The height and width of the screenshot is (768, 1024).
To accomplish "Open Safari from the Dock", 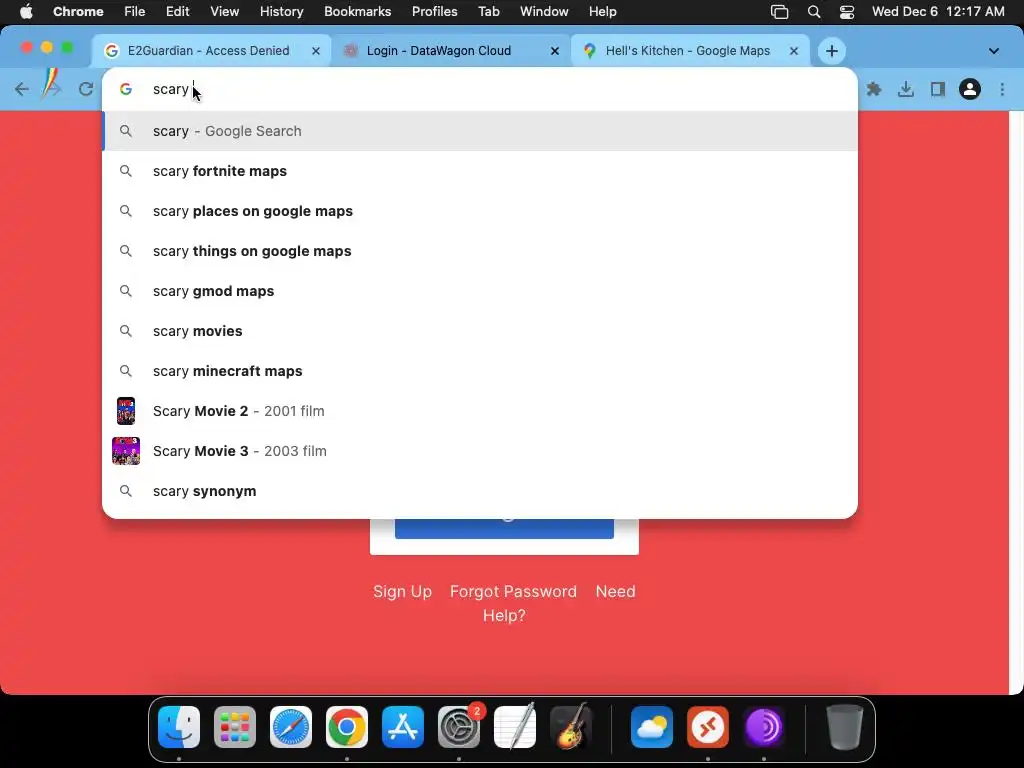I will pos(291,727).
